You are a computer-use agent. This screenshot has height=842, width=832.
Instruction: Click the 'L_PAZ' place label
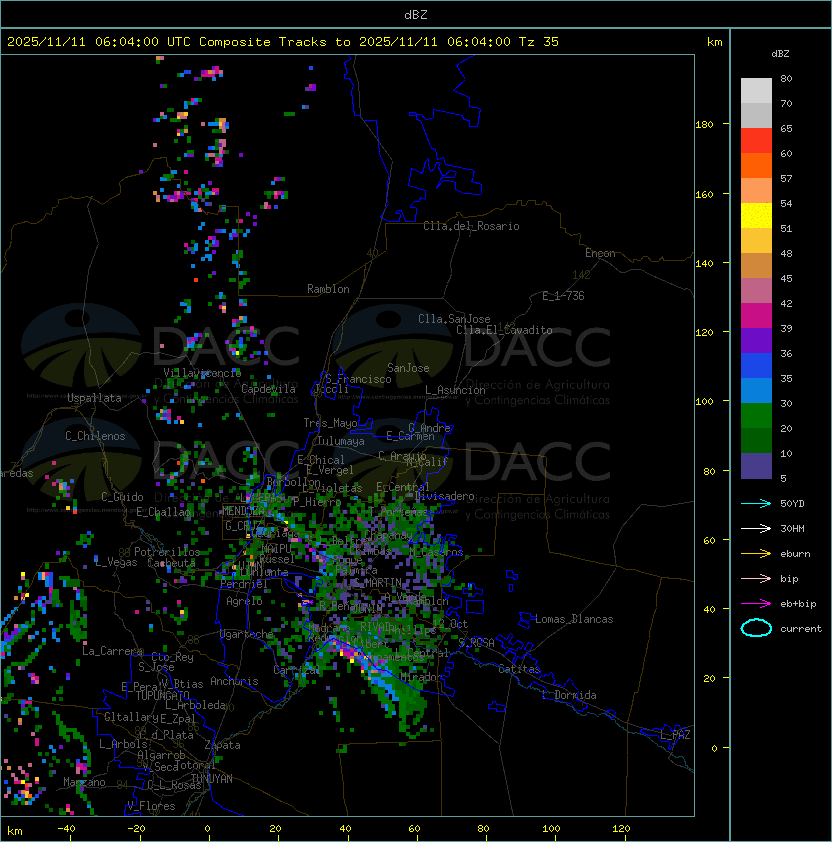pos(675,735)
